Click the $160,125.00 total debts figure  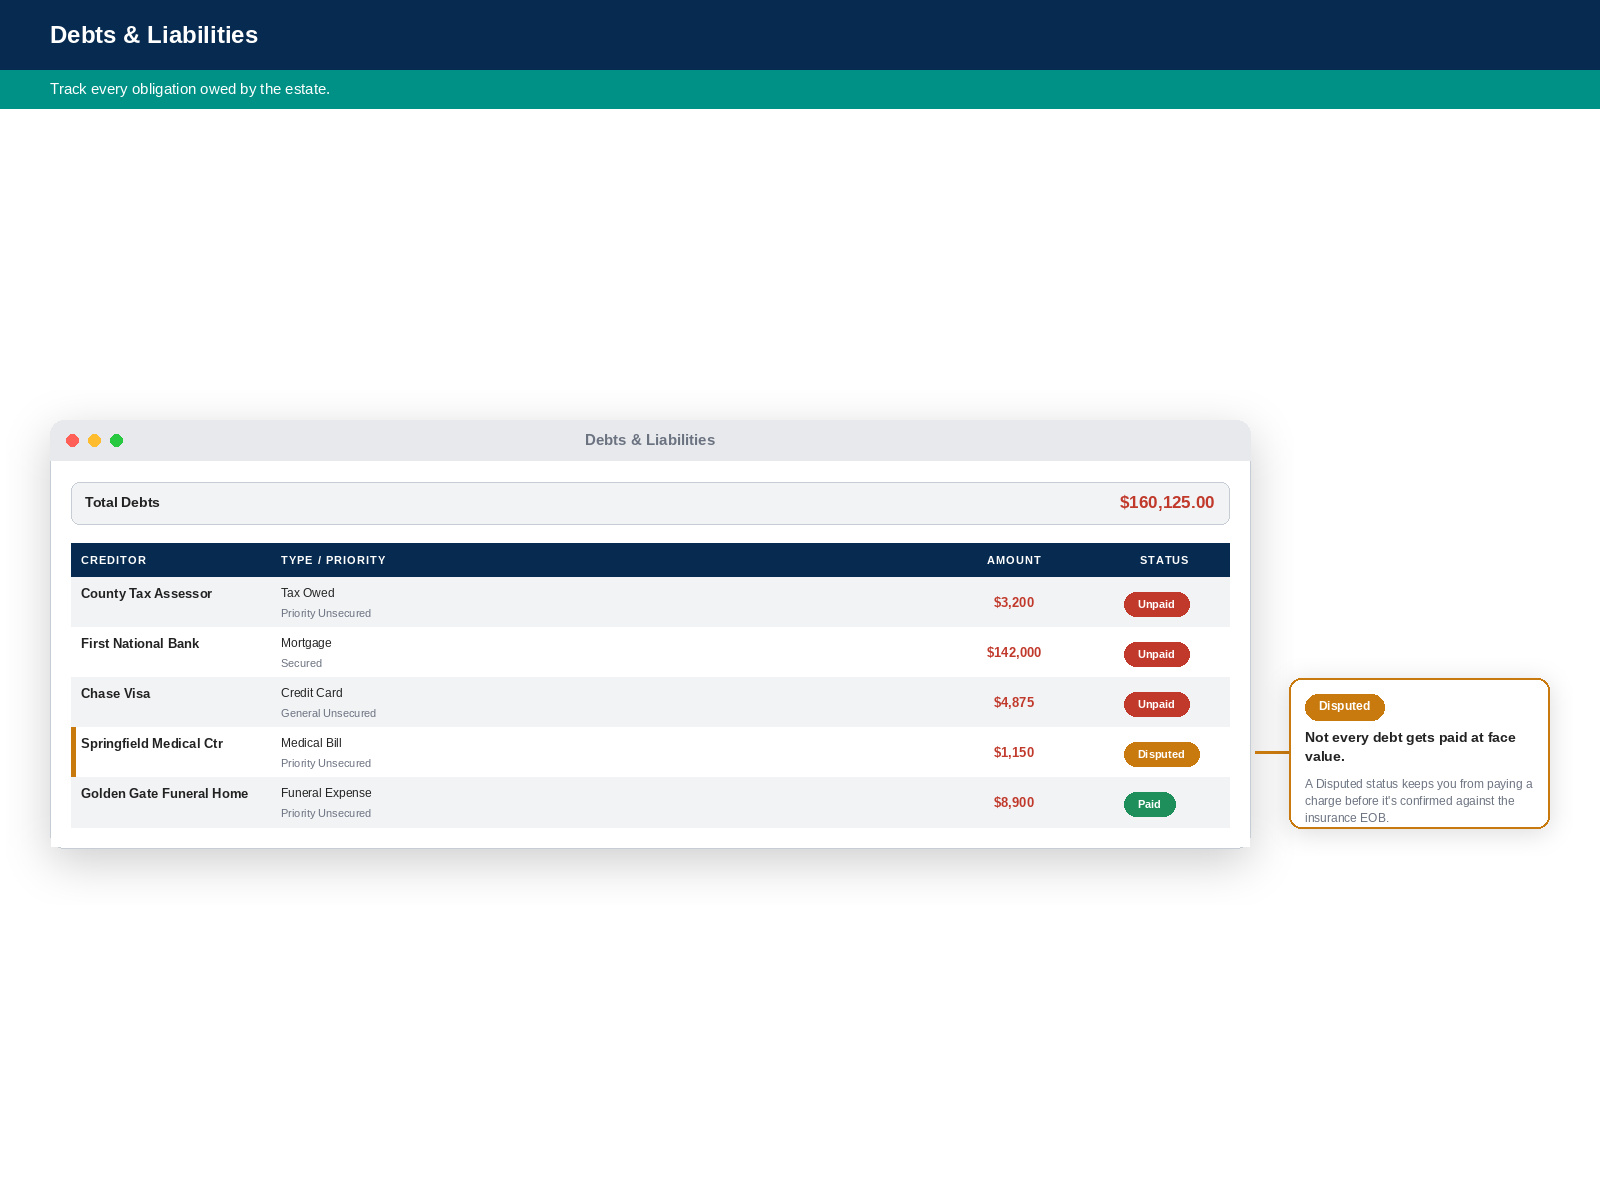(x=1166, y=503)
